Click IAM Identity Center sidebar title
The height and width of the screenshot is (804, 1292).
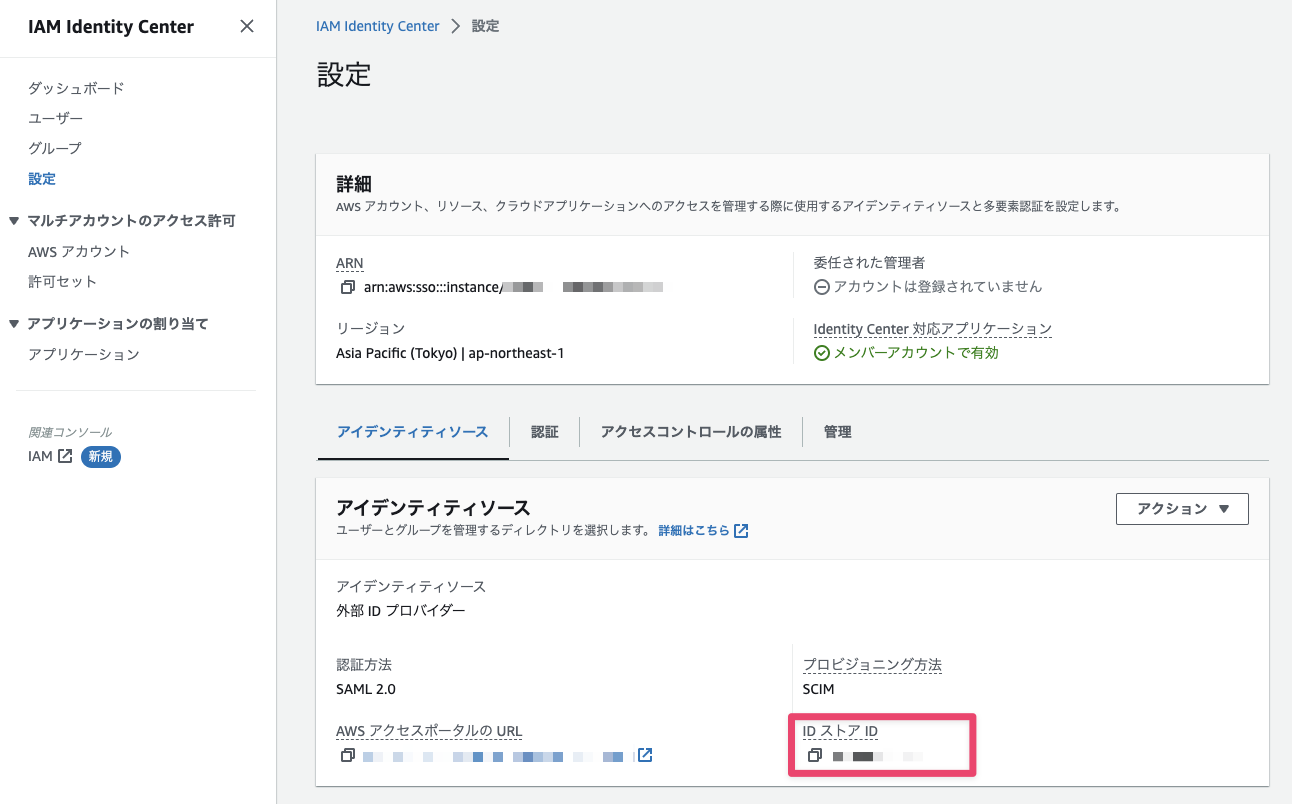click(x=111, y=27)
